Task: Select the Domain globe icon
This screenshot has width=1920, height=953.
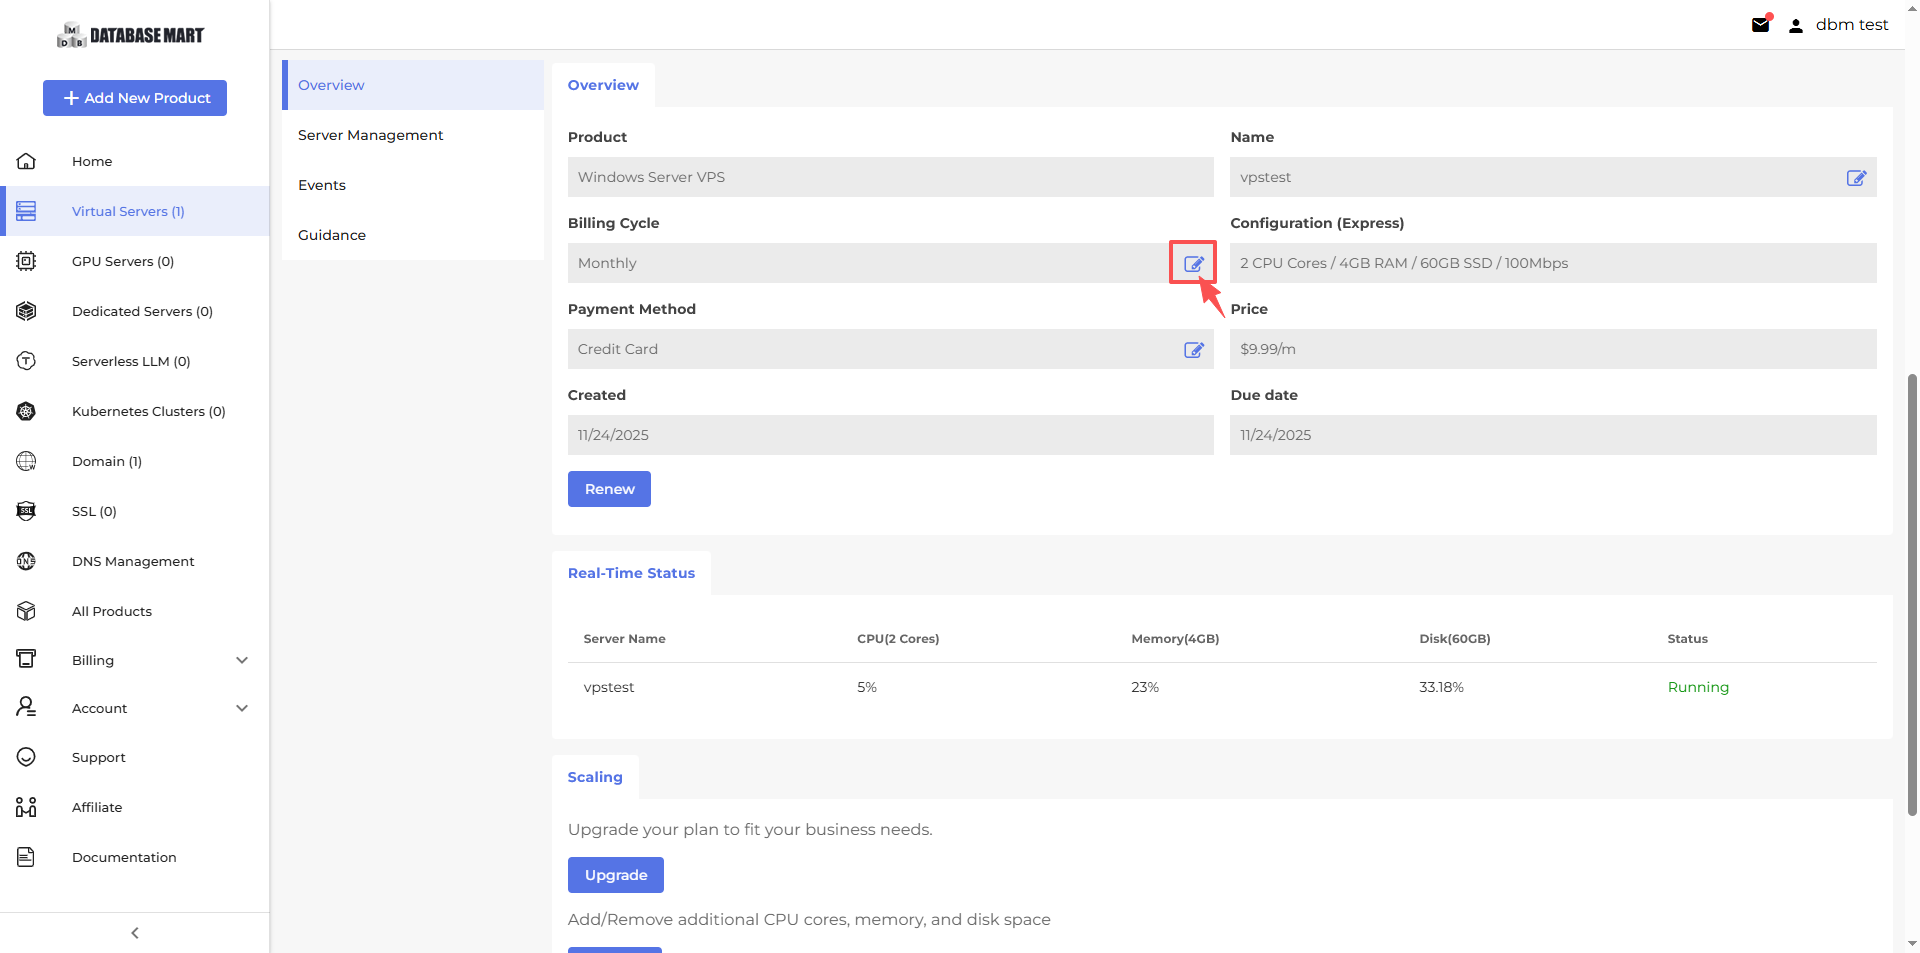Action: (27, 461)
